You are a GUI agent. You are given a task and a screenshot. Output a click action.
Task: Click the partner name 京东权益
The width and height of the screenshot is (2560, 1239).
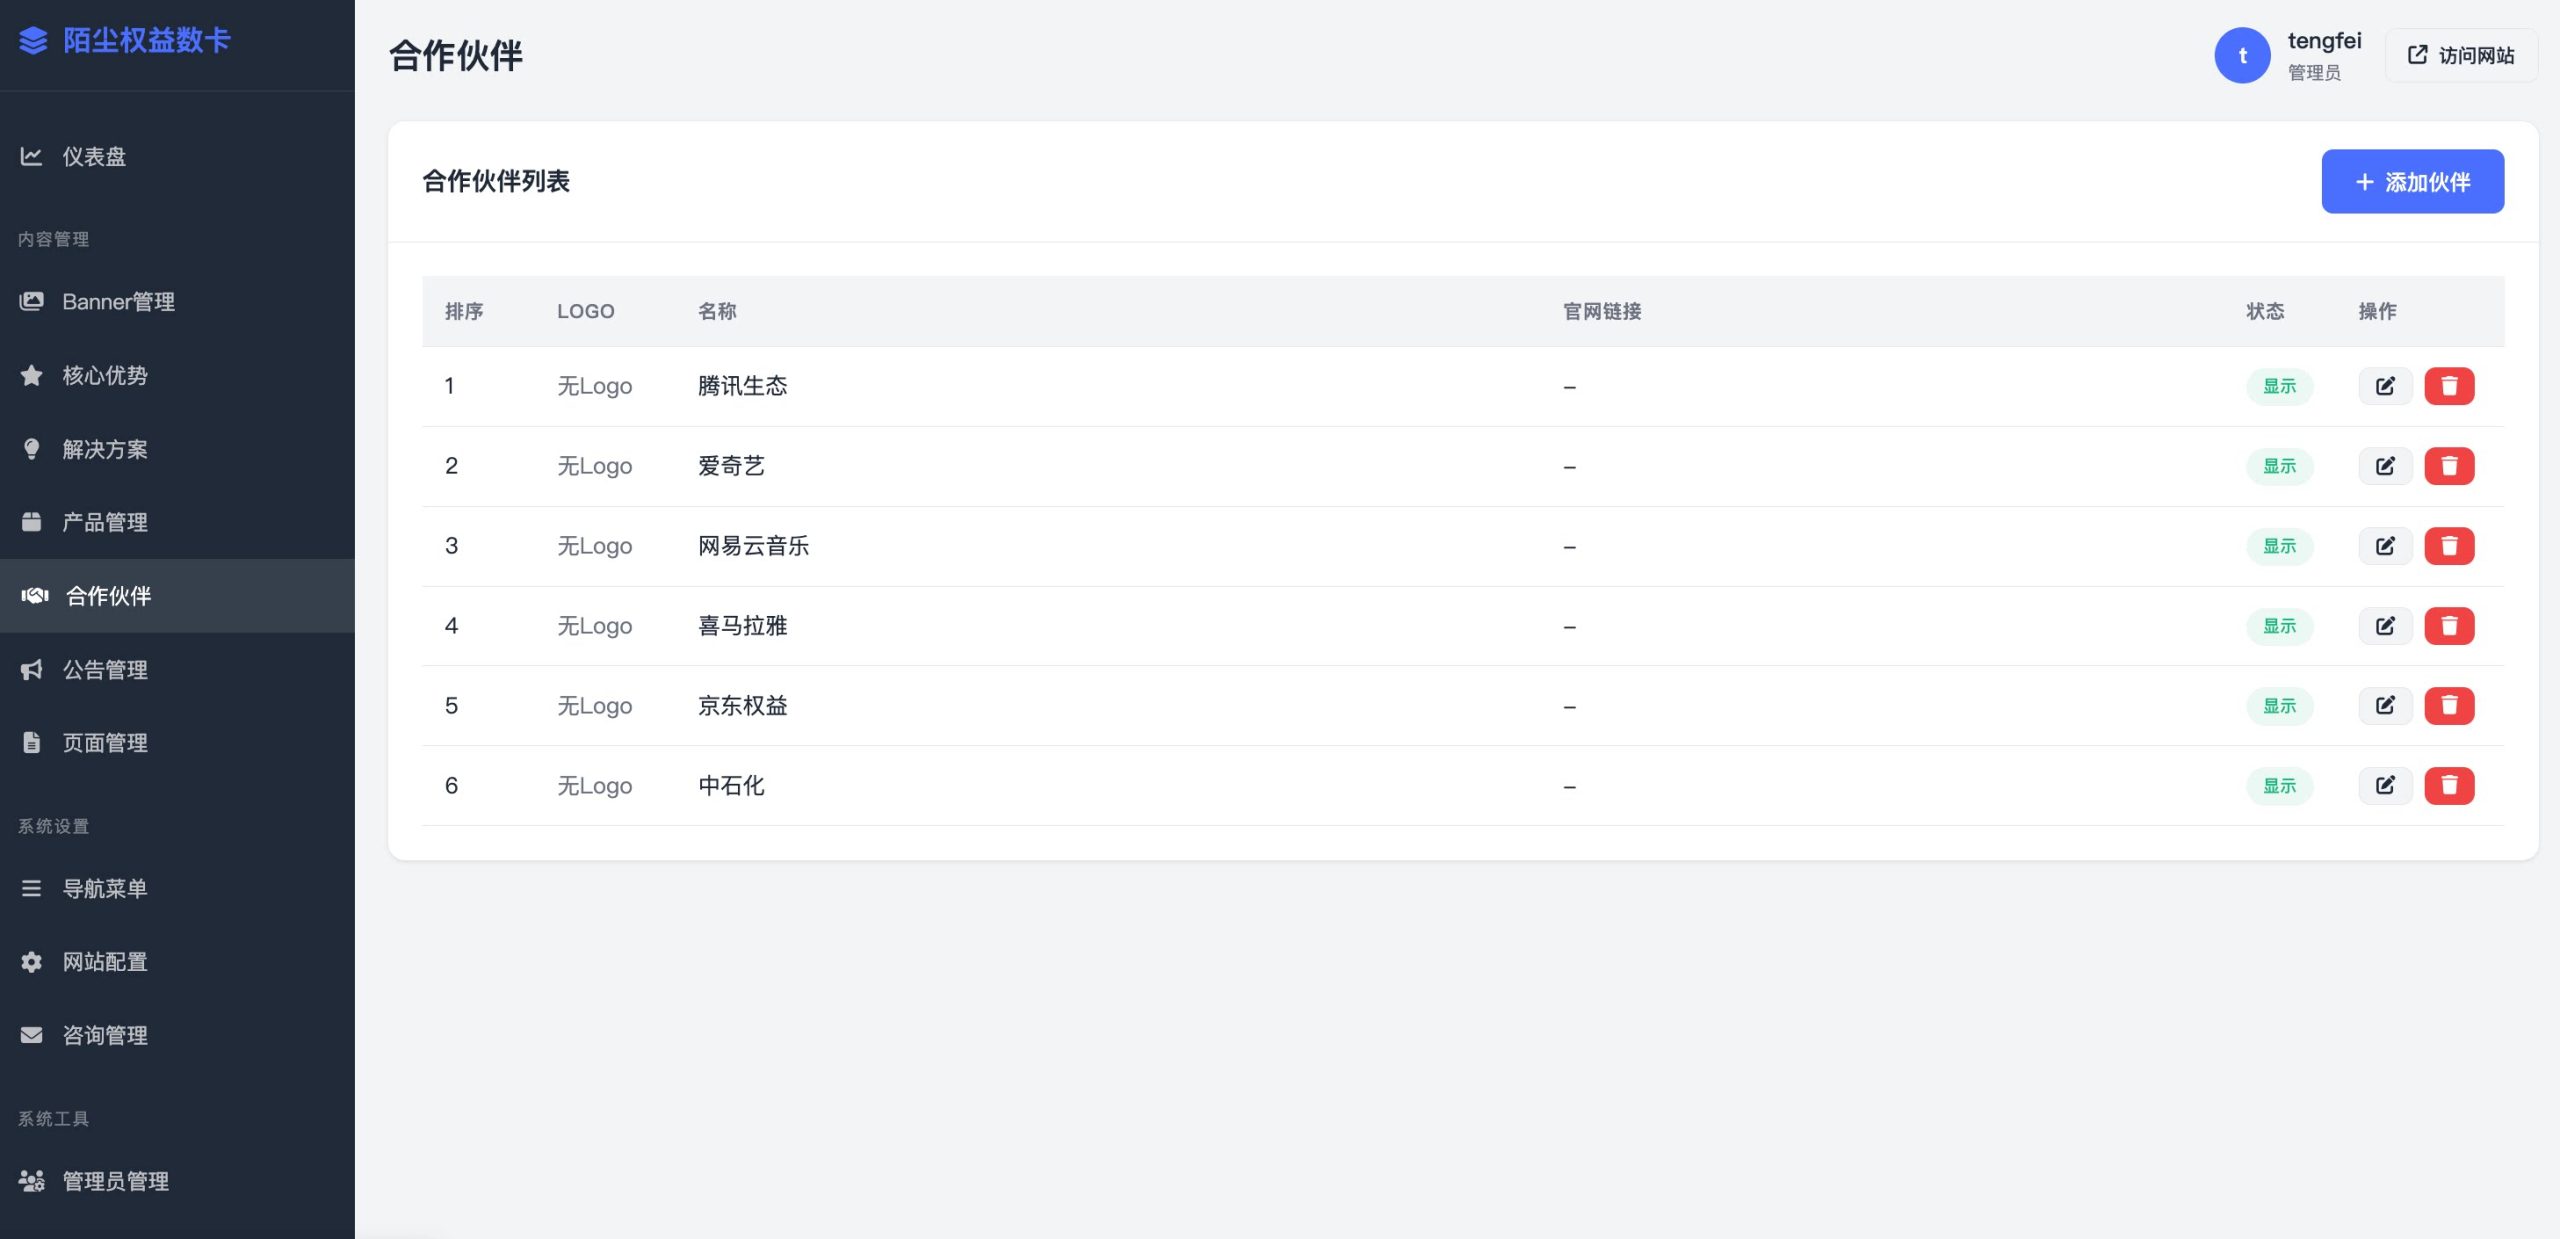tap(742, 706)
